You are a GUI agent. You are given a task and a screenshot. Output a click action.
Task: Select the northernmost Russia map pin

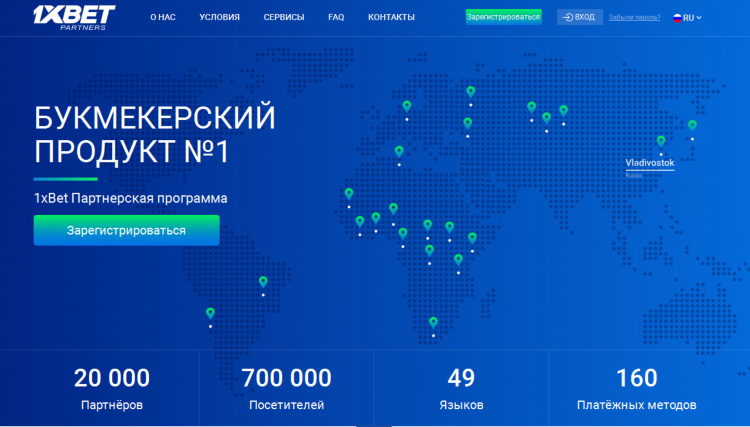coord(471,91)
